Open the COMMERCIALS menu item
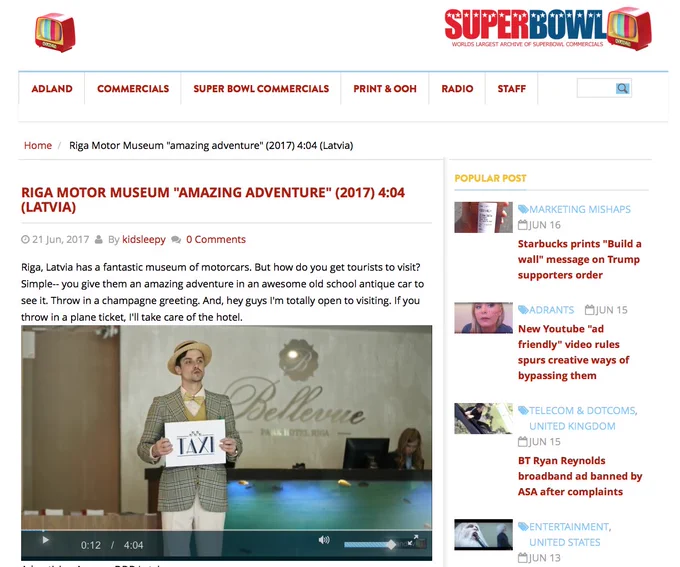This screenshot has height=567, width=680. [133, 88]
